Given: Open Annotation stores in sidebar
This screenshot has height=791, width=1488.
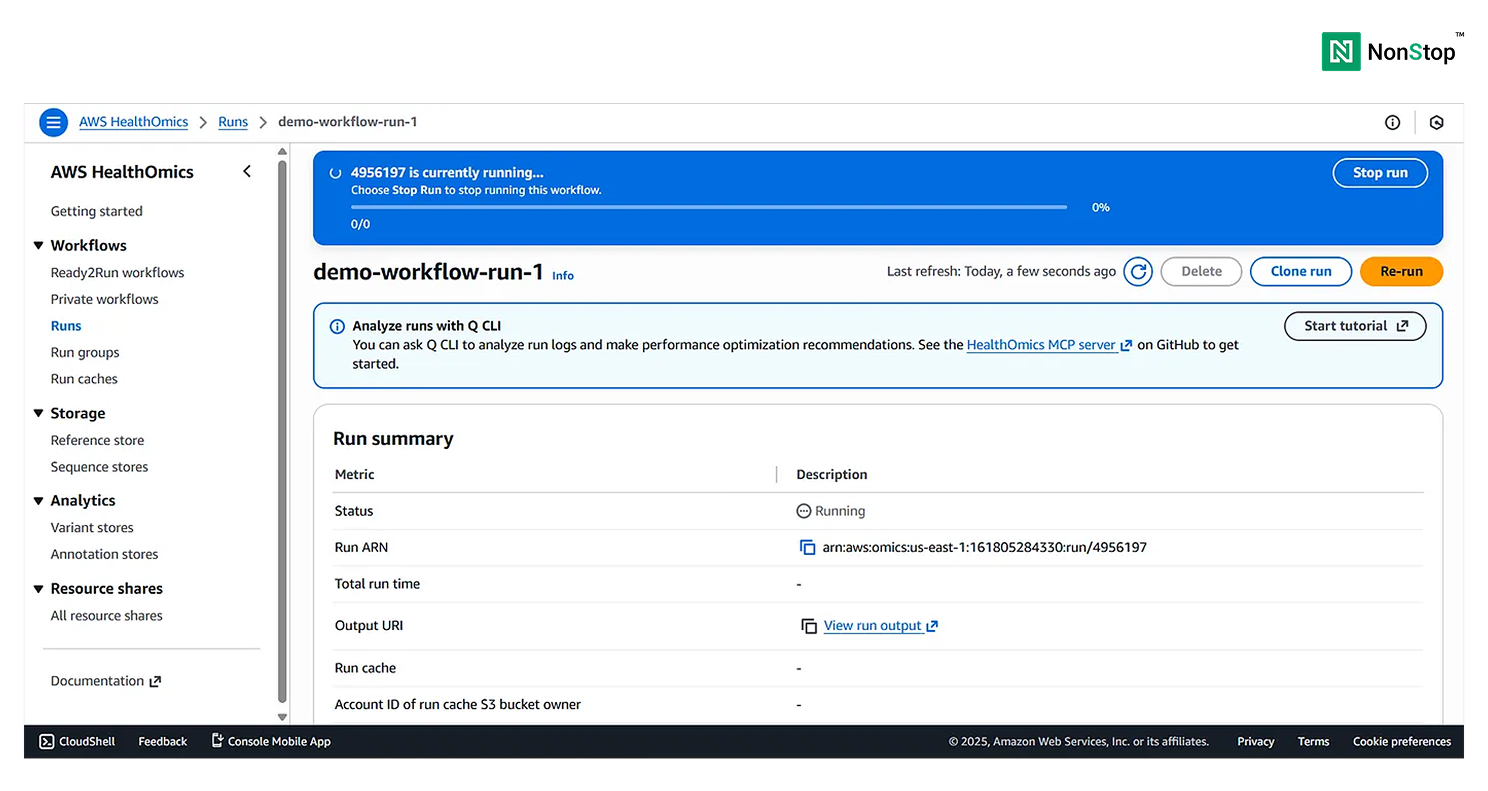Looking at the screenshot, I should tap(105, 554).
